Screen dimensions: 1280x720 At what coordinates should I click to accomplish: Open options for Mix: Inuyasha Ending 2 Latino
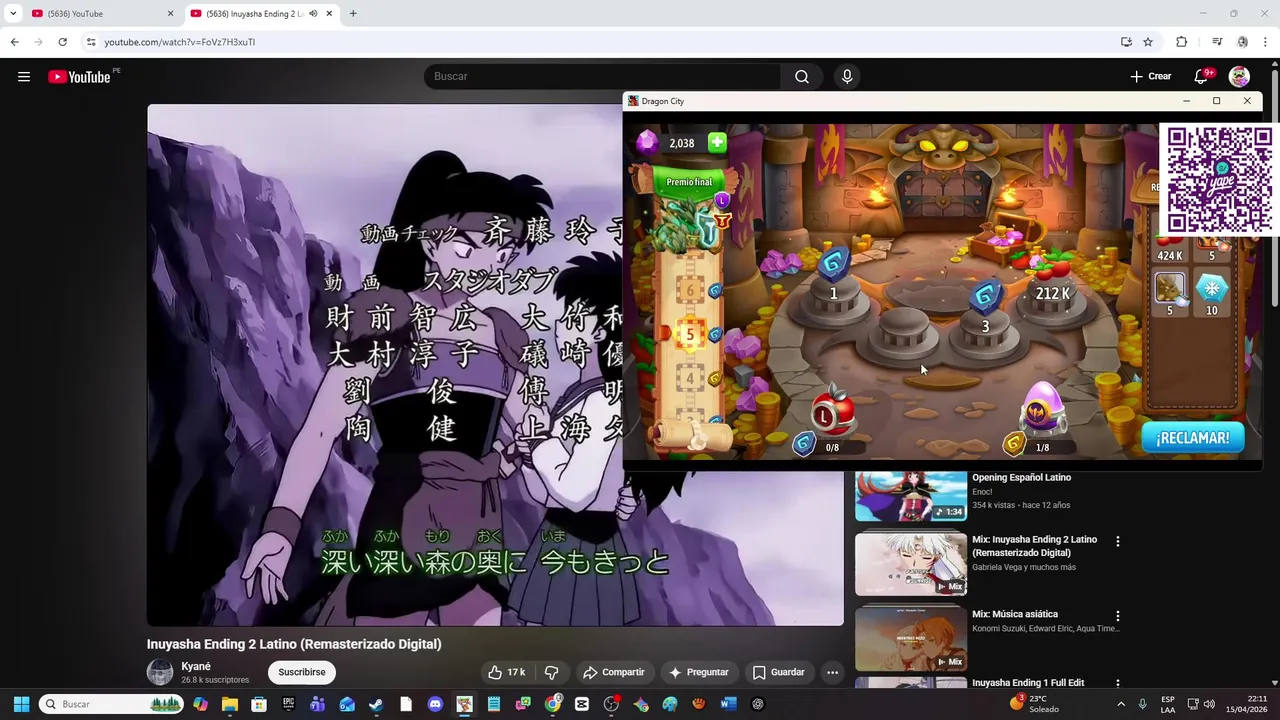pos(1118,541)
